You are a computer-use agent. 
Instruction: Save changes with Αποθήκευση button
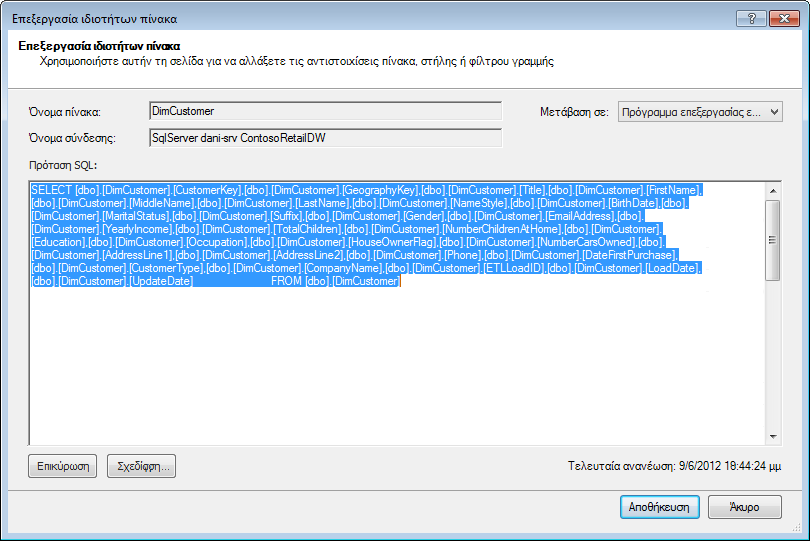[660, 507]
